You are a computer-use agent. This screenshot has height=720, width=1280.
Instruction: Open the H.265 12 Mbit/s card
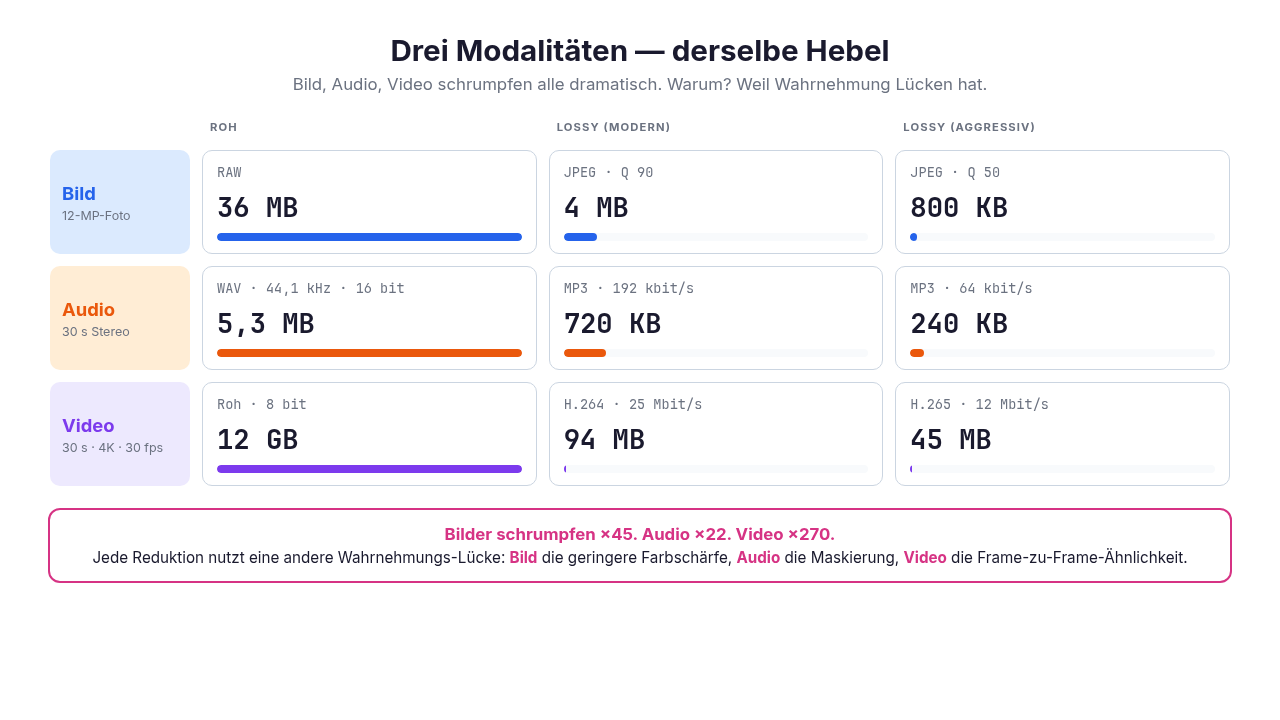coord(1062,434)
